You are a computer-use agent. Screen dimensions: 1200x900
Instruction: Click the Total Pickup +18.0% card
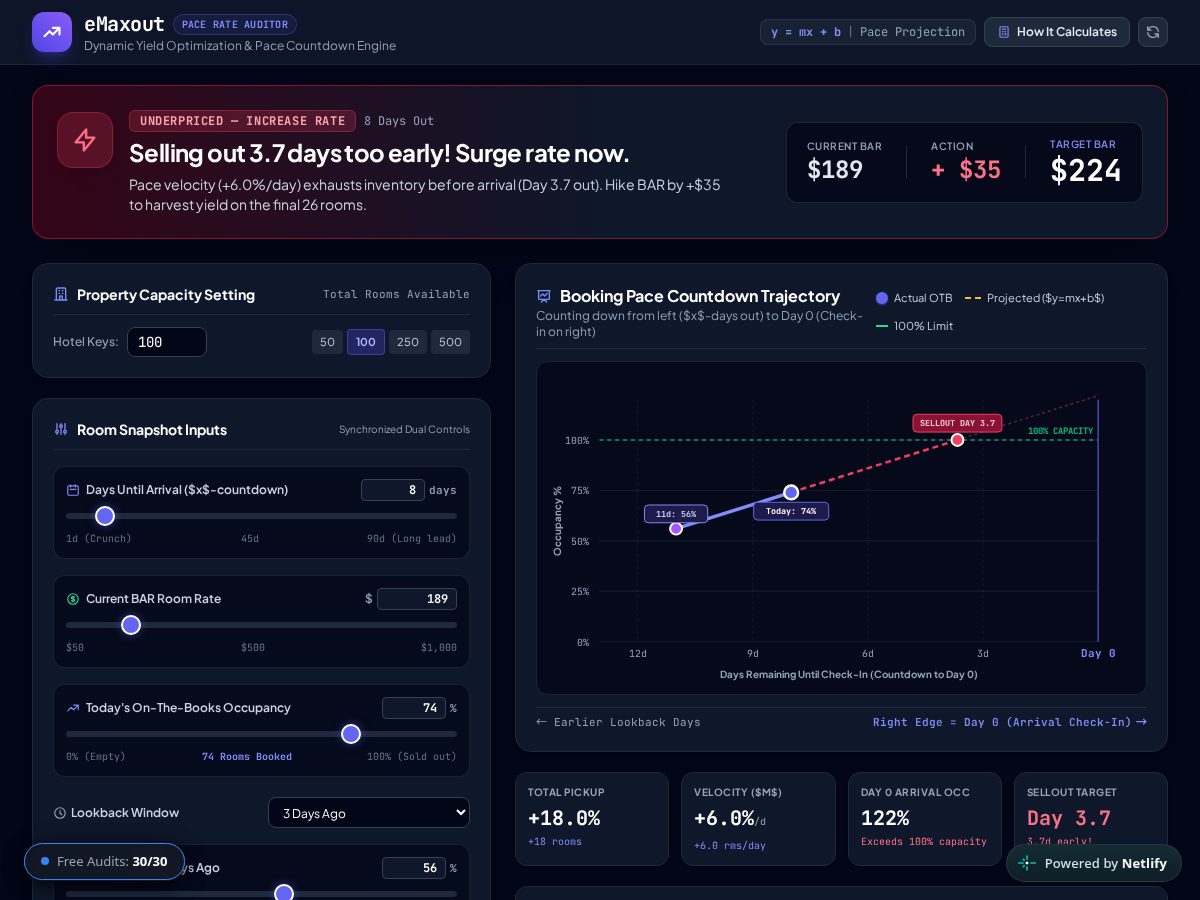592,819
